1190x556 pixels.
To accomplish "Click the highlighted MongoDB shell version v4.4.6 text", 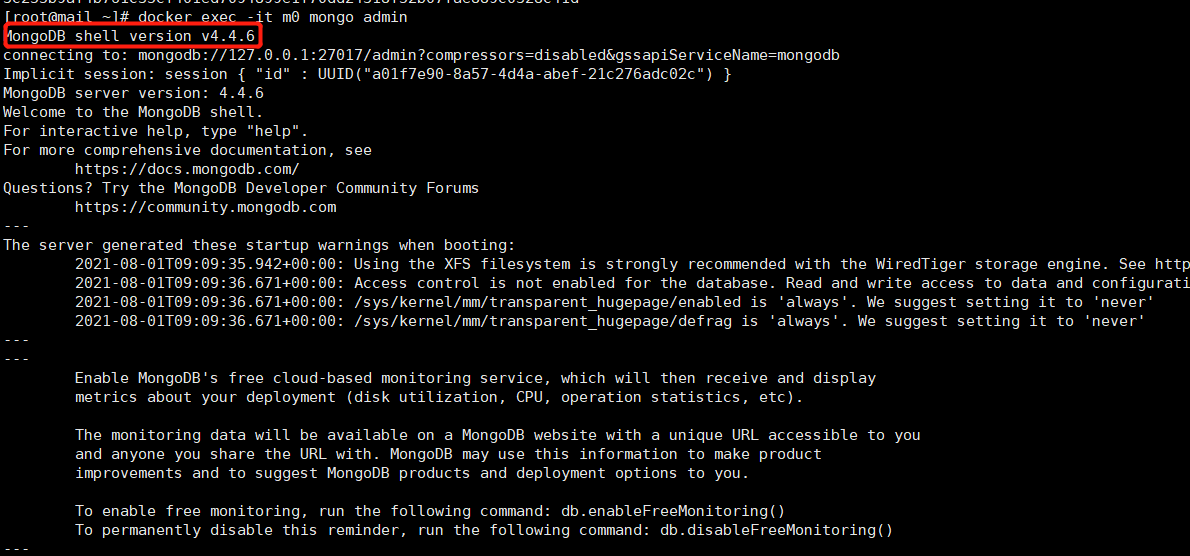I will (x=130, y=36).
